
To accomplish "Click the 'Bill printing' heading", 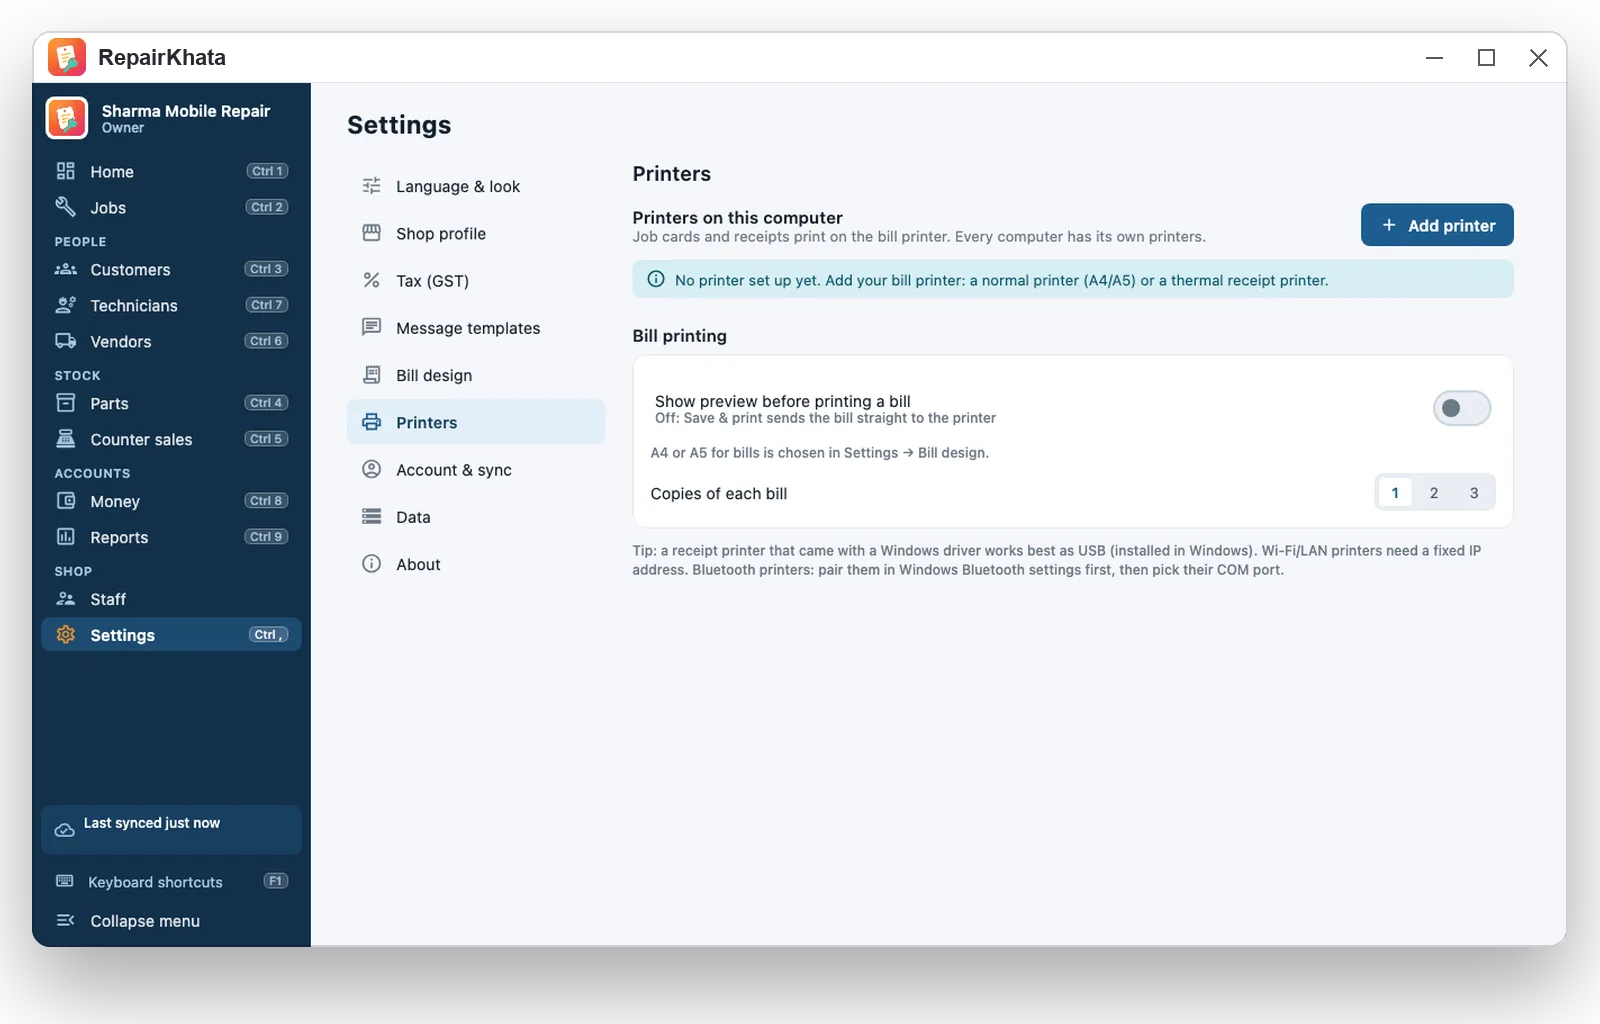I will [x=679, y=336].
